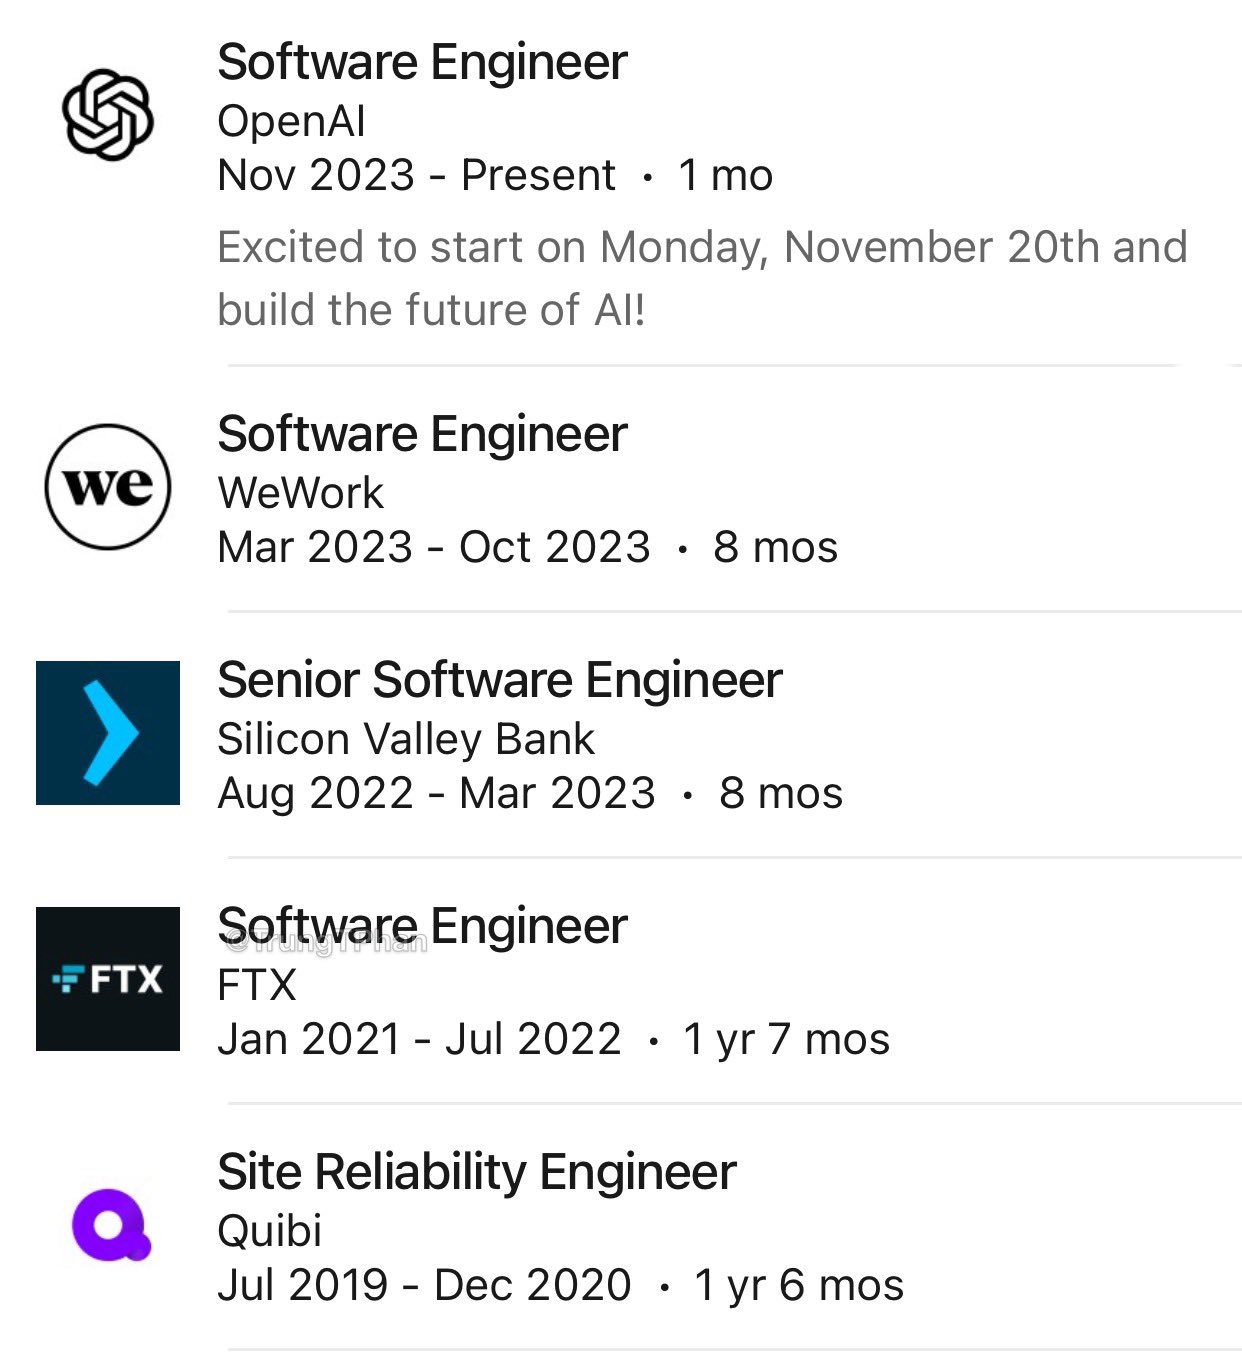
Task: Select Software Engineer title at WeWork
Action: coord(422,434)
